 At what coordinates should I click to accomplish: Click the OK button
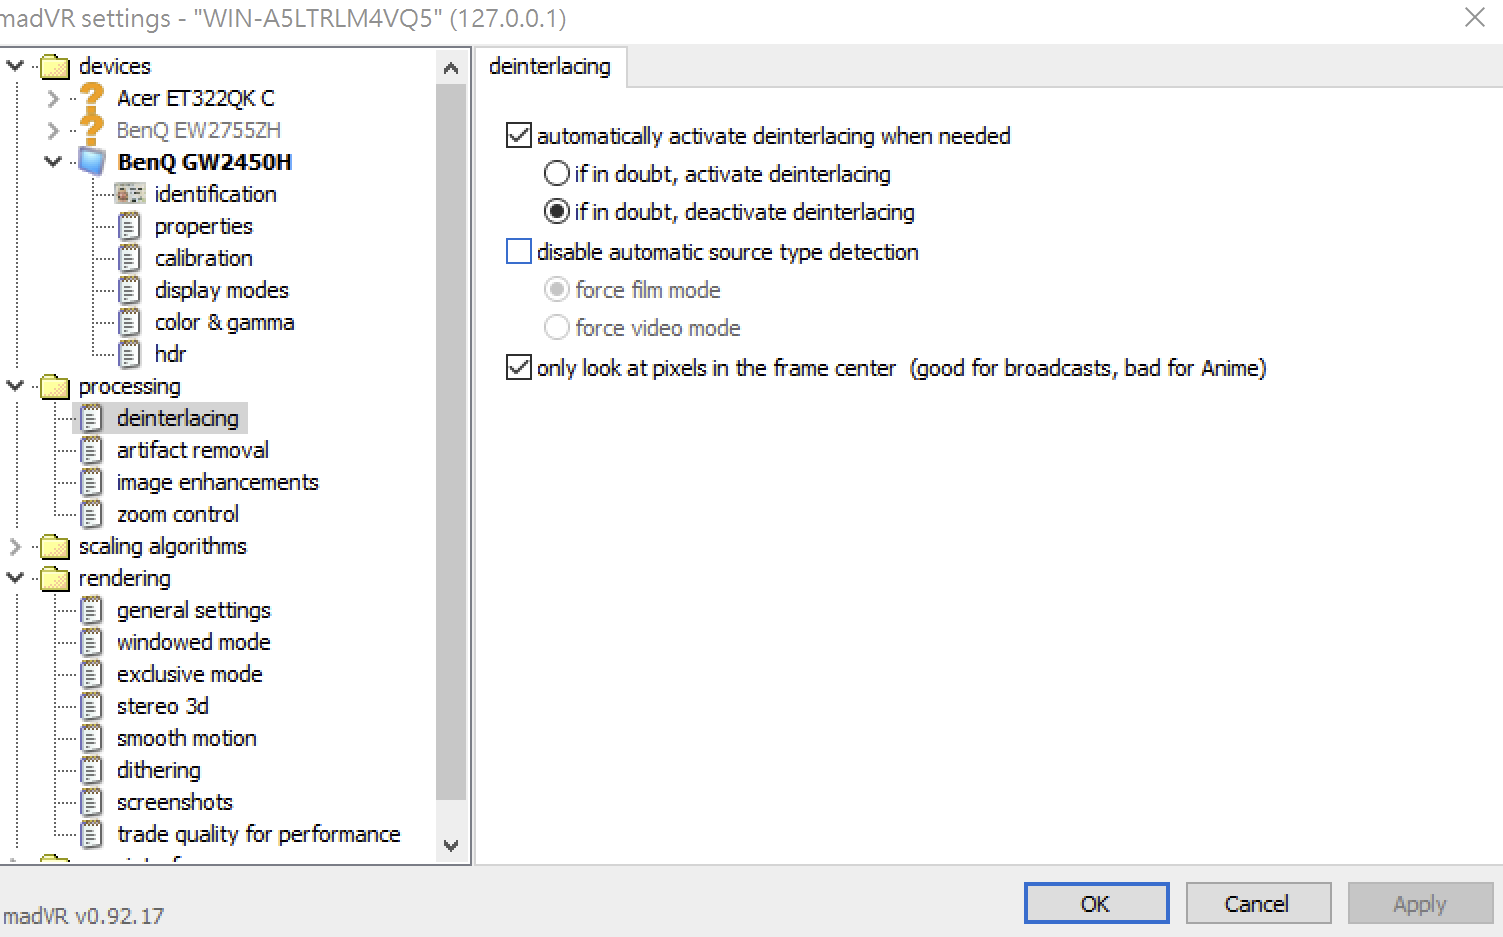[x=1097, y=903]
